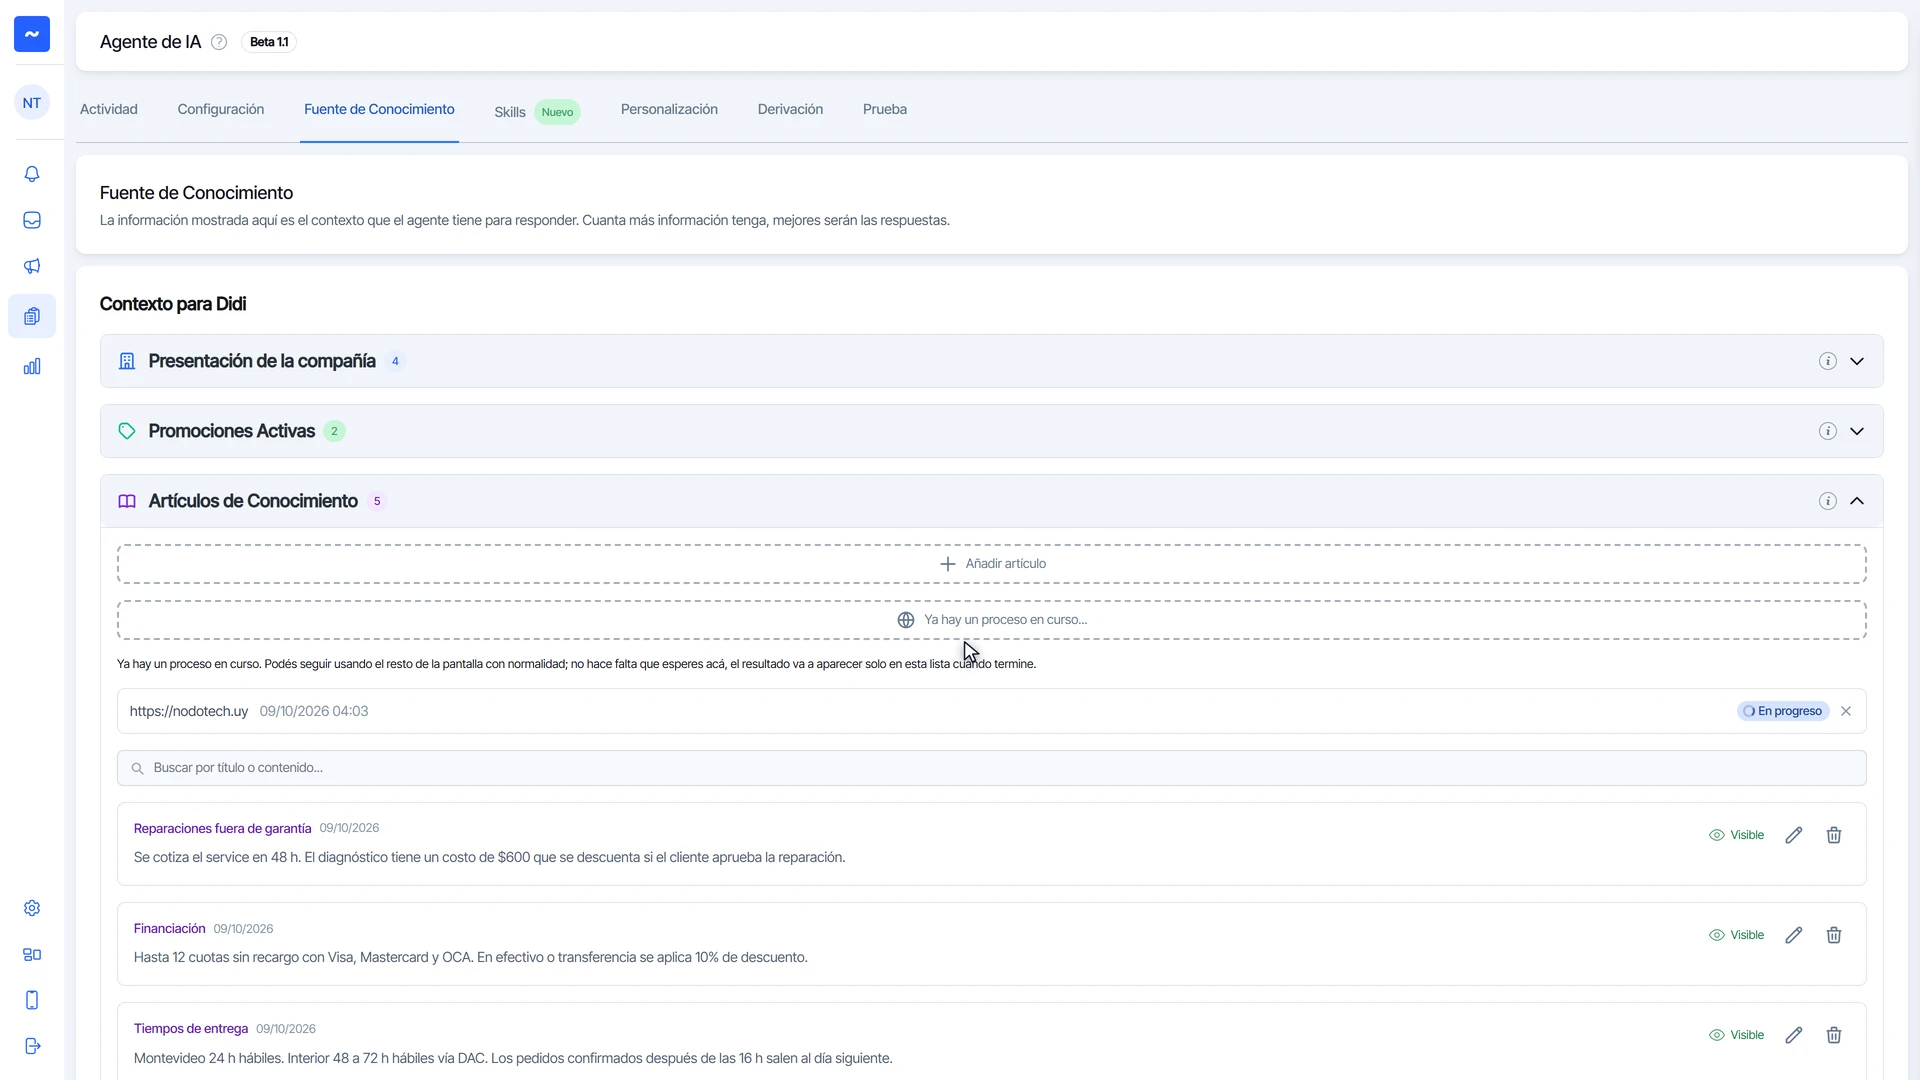This screenshot has width=1920, height=1080.
Task: Open the bar chart analytics icon
Action: pos(32,366)
